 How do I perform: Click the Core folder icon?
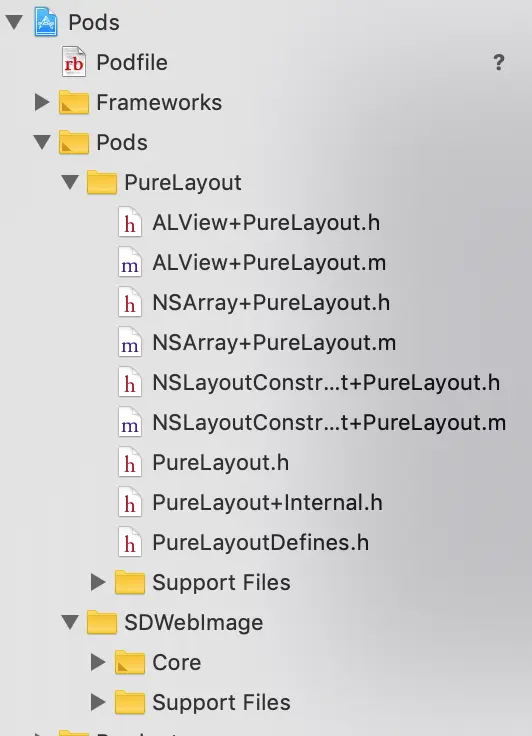point(130,662)
